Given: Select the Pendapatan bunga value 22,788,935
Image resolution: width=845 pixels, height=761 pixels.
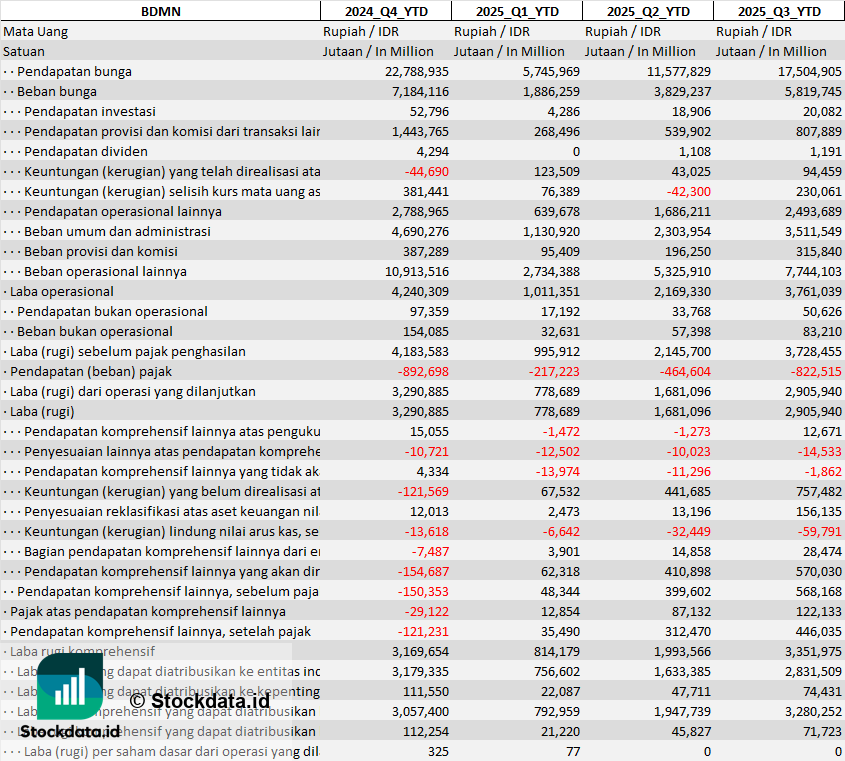Looking at the screenshot, I should point(416,71).
